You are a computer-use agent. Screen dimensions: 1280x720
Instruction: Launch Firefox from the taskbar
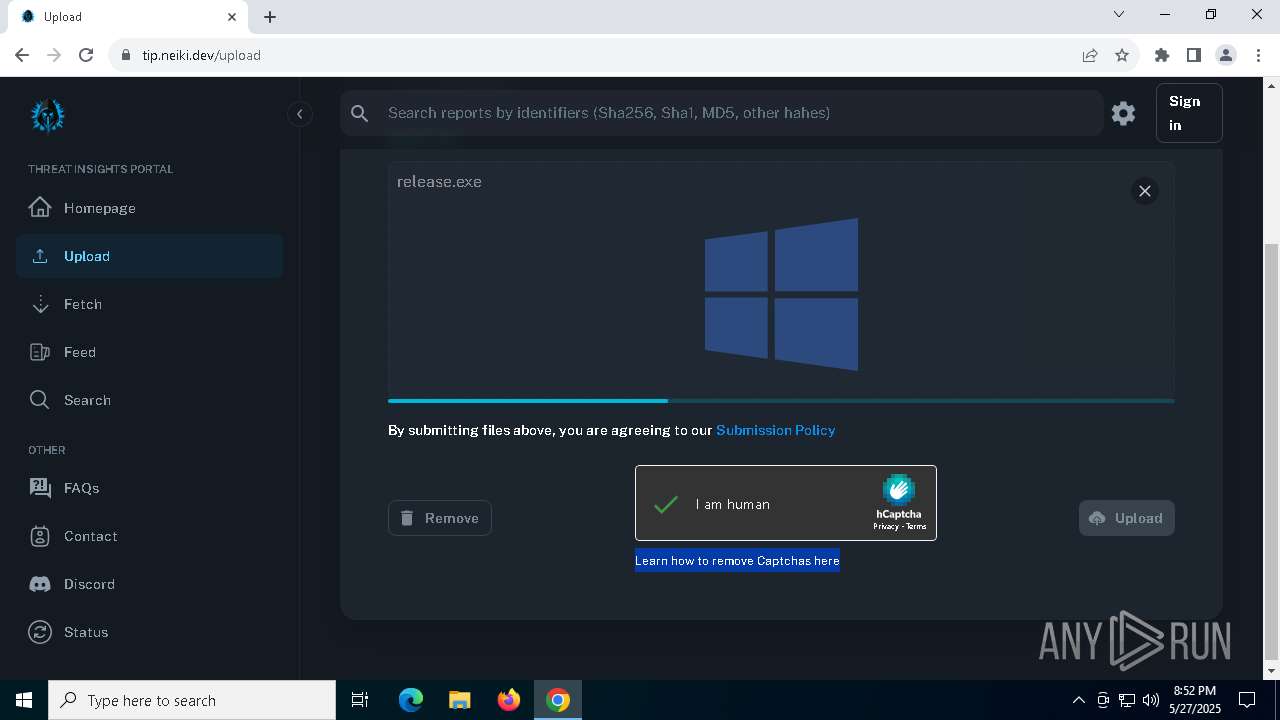point(508,700)
